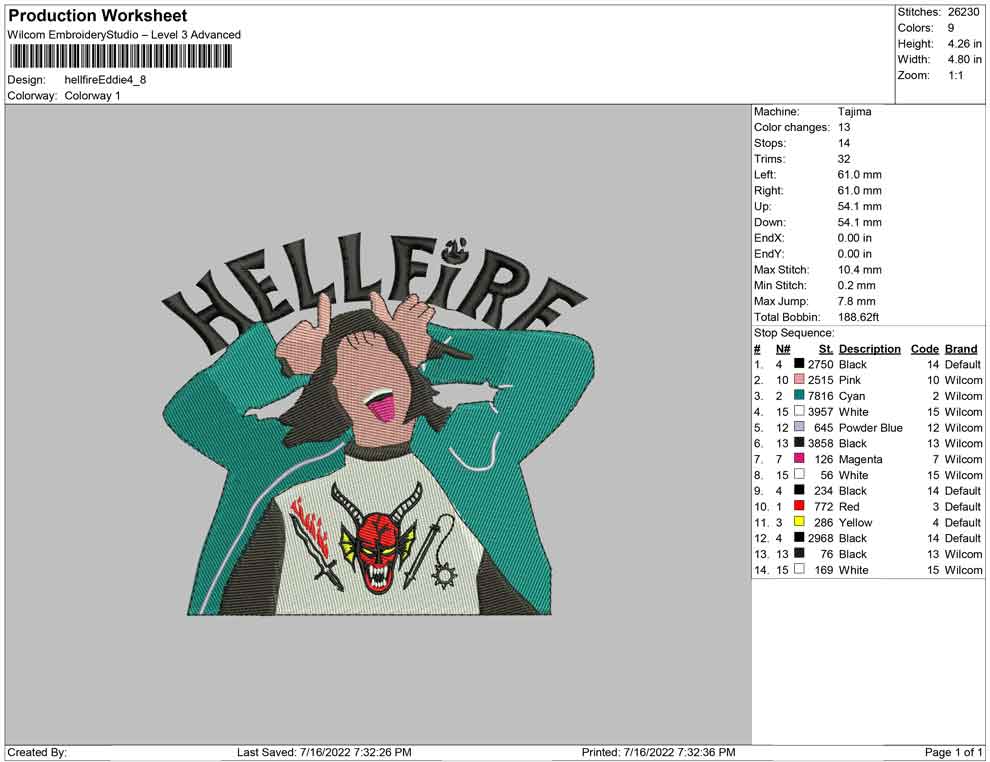Click the 'Description' column header

(869, 348)
